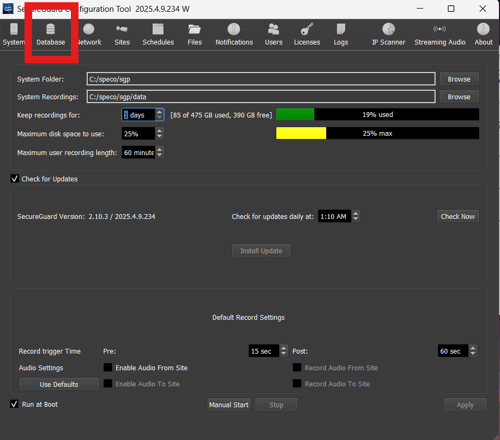This screenshot has height=440, width=500.
Task: Click the System Recordings path field
Action: coord(261,97)
